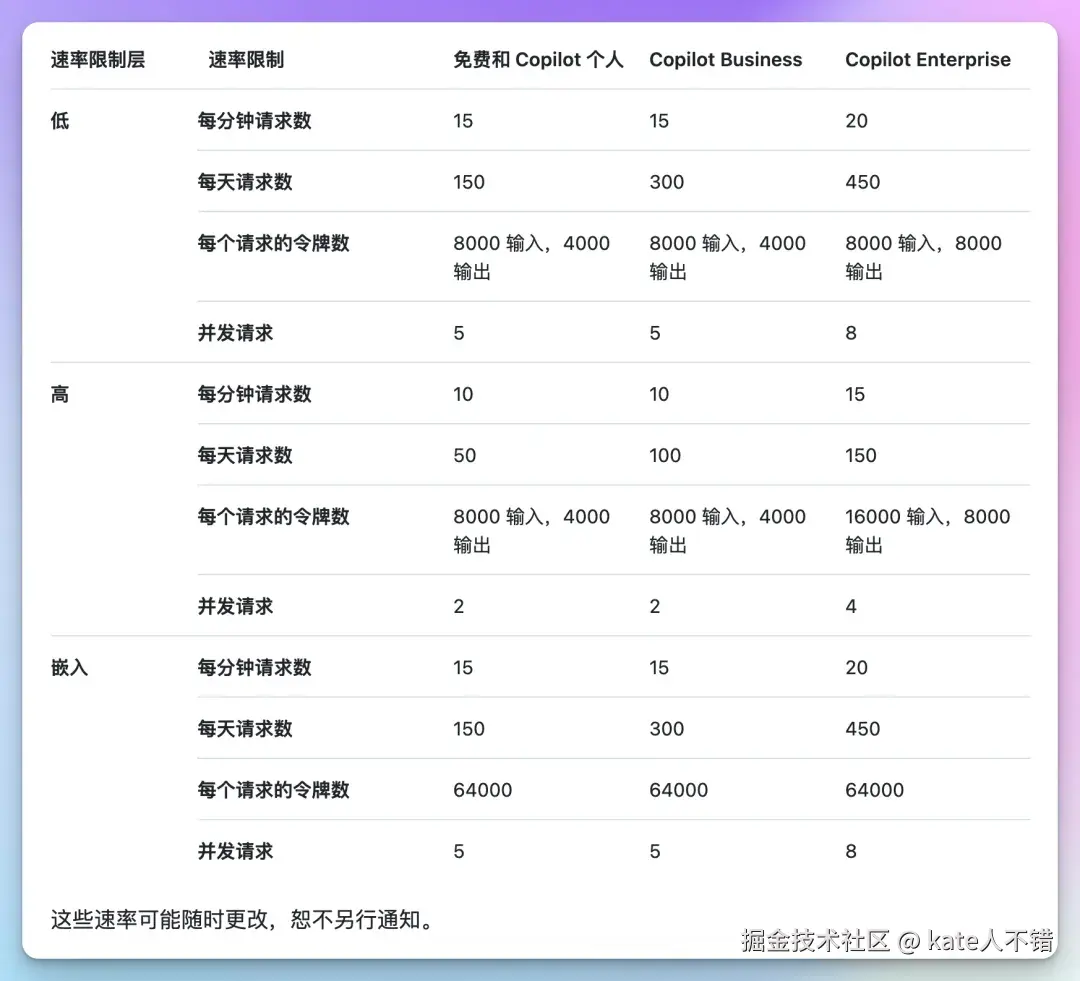Select the 嵌入 tier row label
Screen dimensions: 1080x981
coord(67,667)
